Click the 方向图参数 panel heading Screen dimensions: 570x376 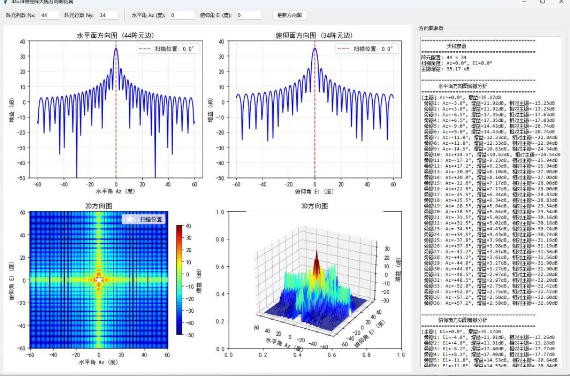coord(431,28)
